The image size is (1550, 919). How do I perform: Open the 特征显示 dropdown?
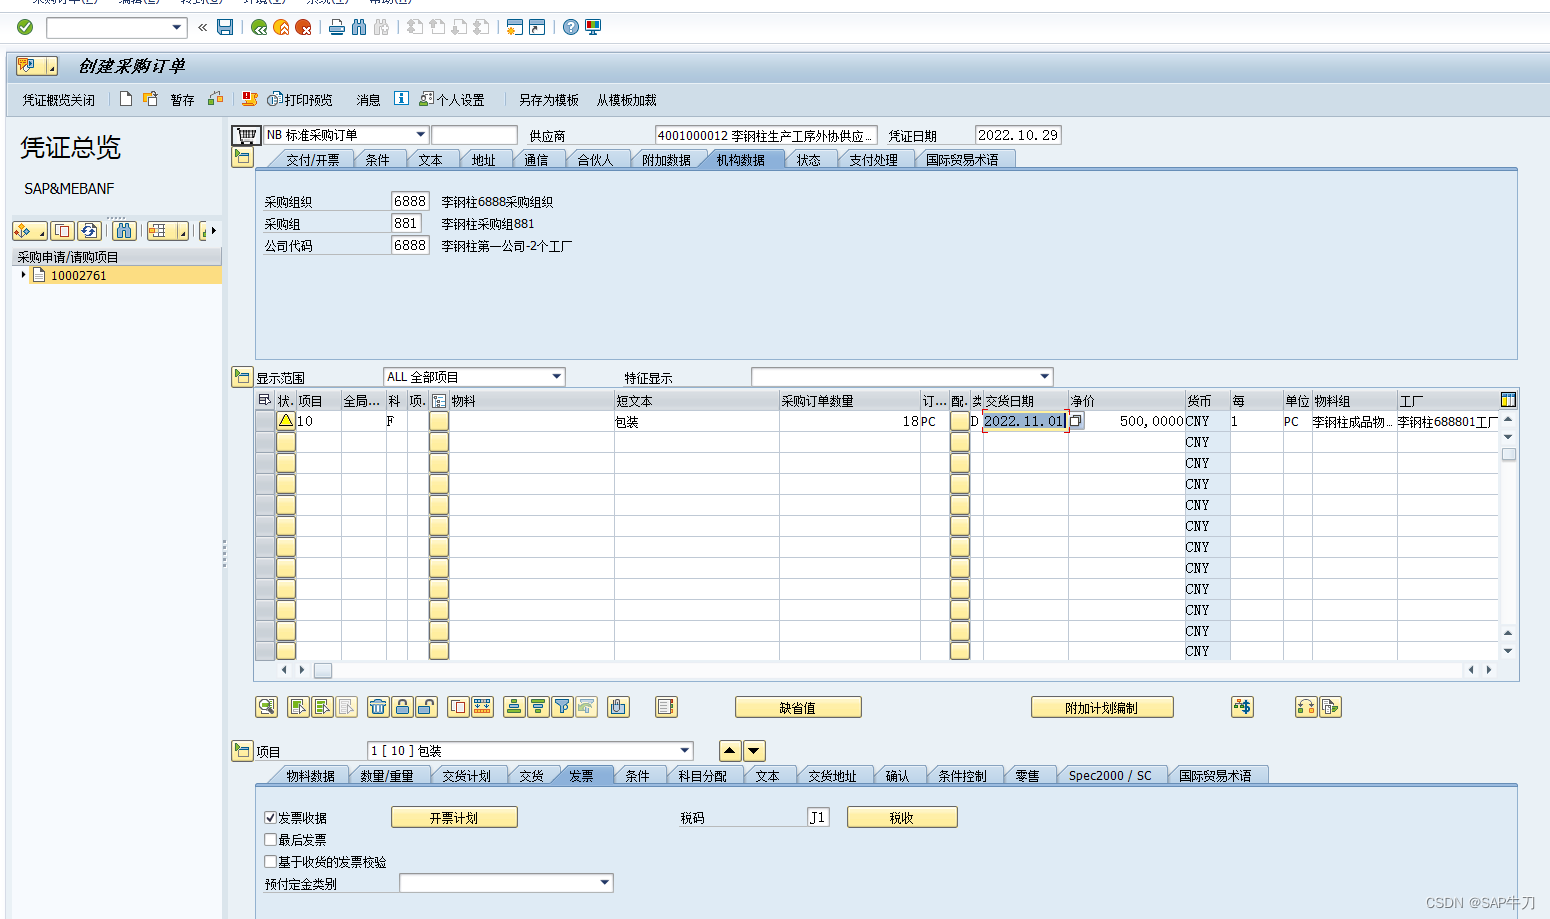pyautogui.click(x=1045, y=377)
